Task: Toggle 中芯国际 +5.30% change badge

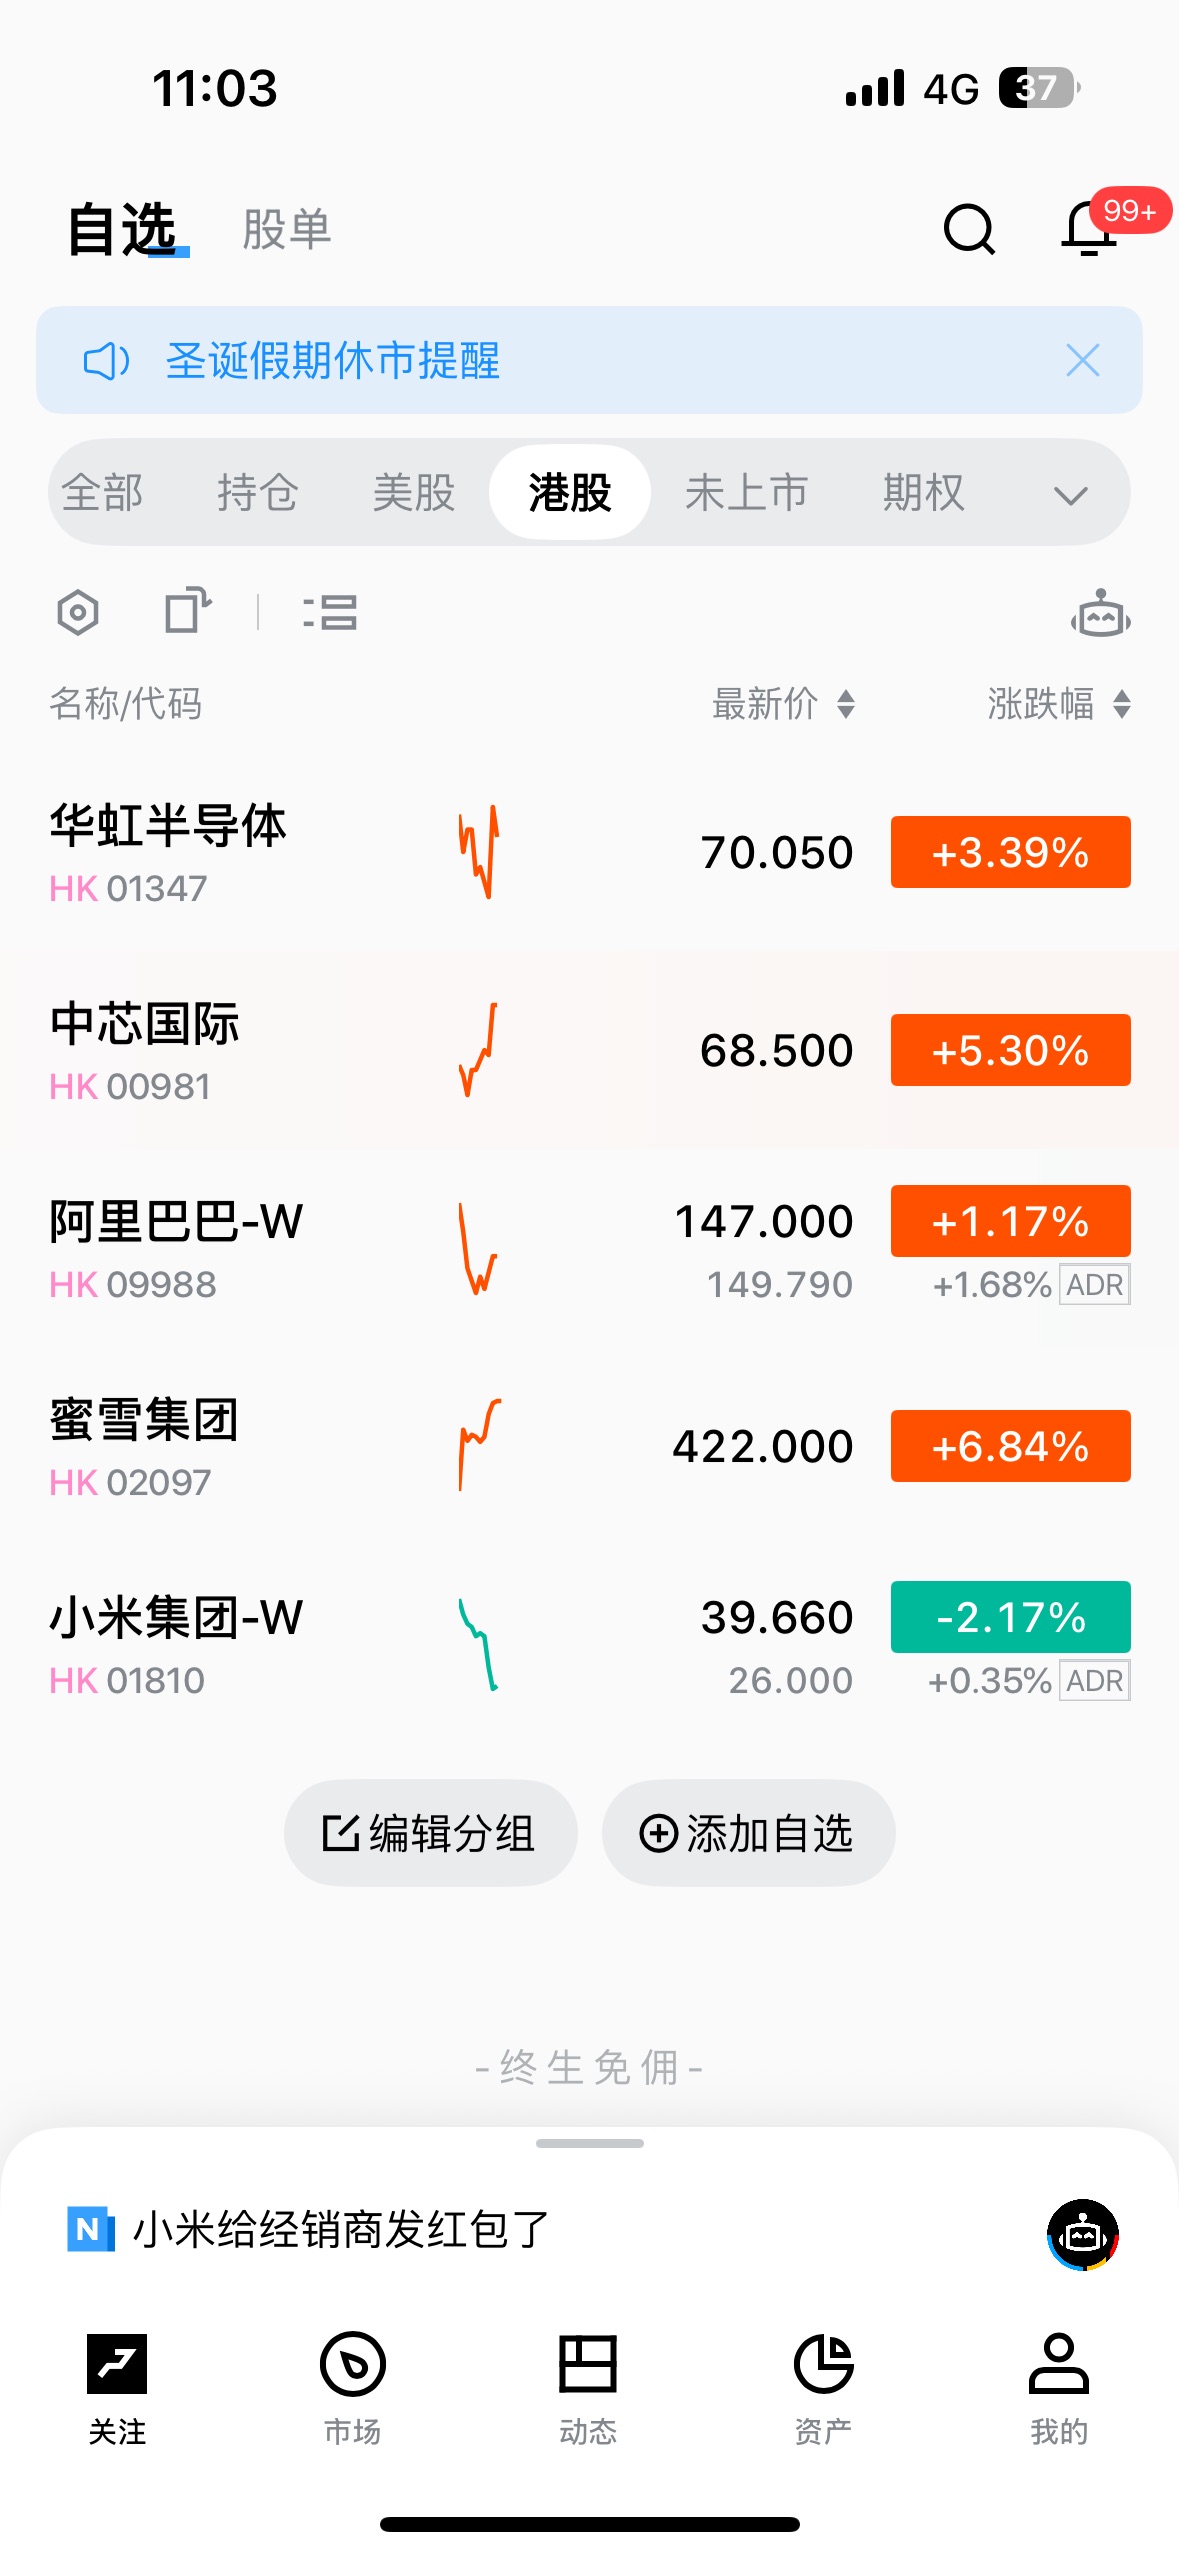Action: 1010,1050
